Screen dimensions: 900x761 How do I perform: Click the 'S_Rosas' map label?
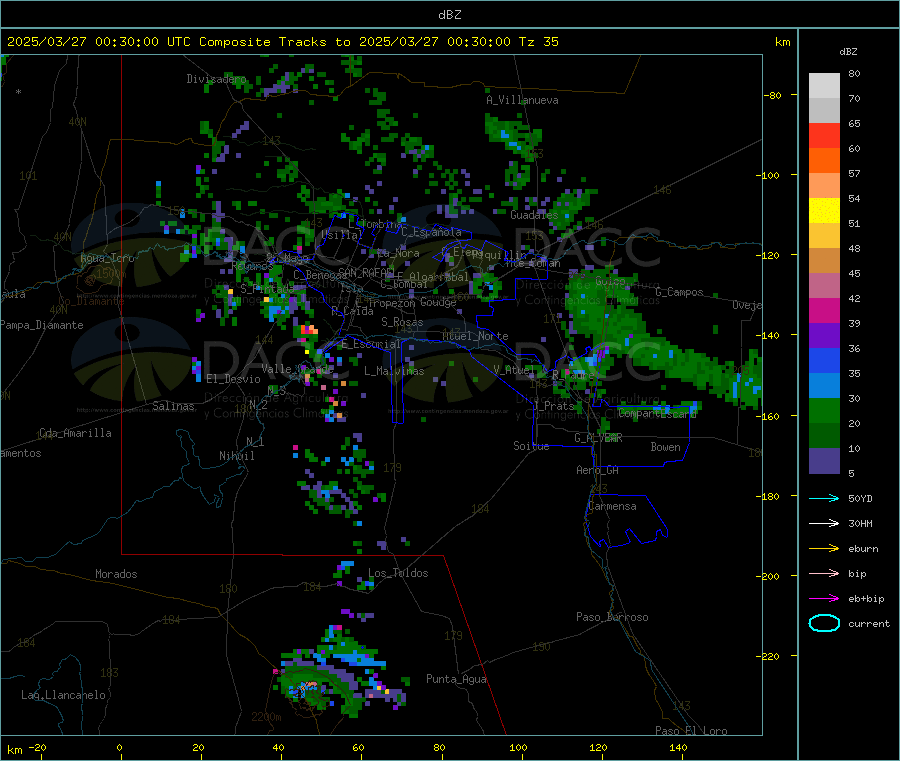click(x=402, y=322)
